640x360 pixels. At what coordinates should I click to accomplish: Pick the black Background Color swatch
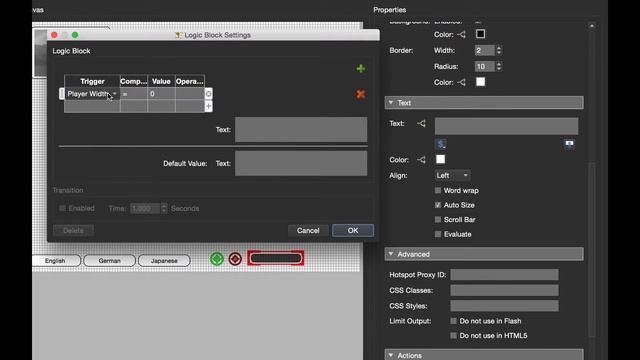point(480,34)
